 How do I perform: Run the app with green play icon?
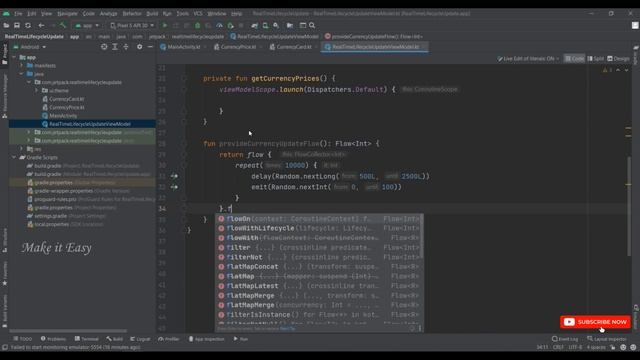pos(165,25)
